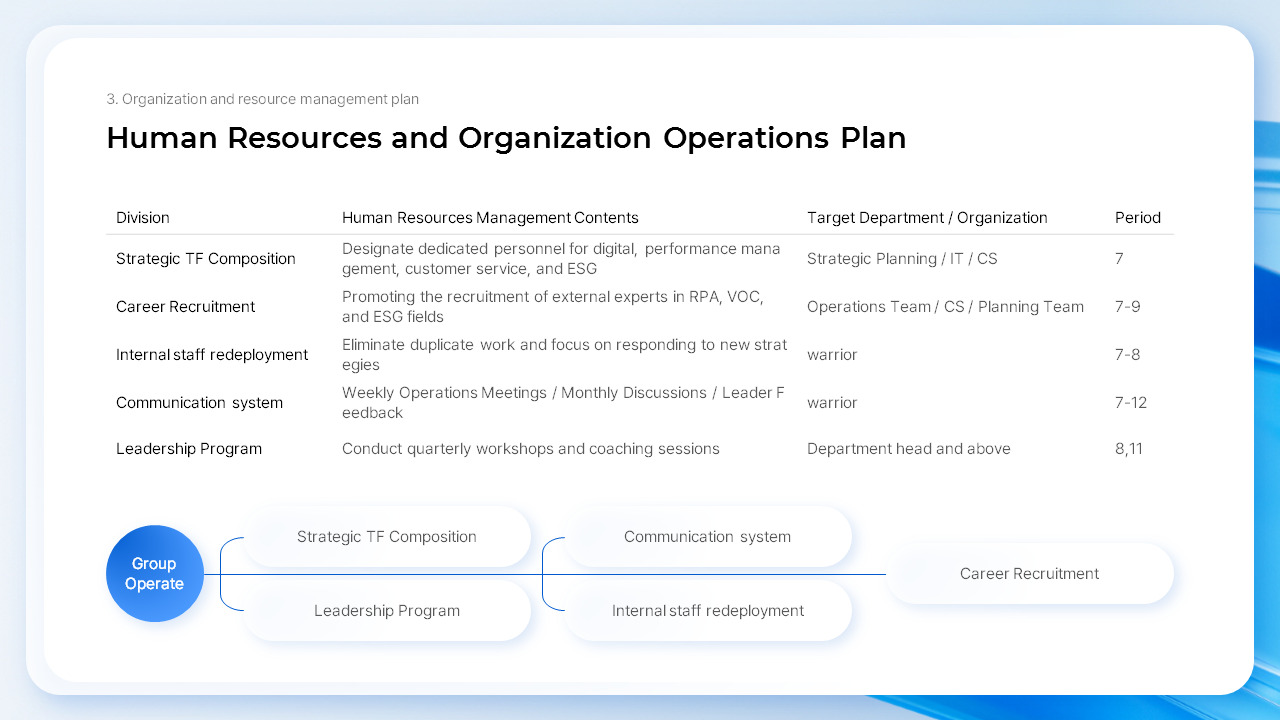Click the Department head and above cell

coord(909,448)
